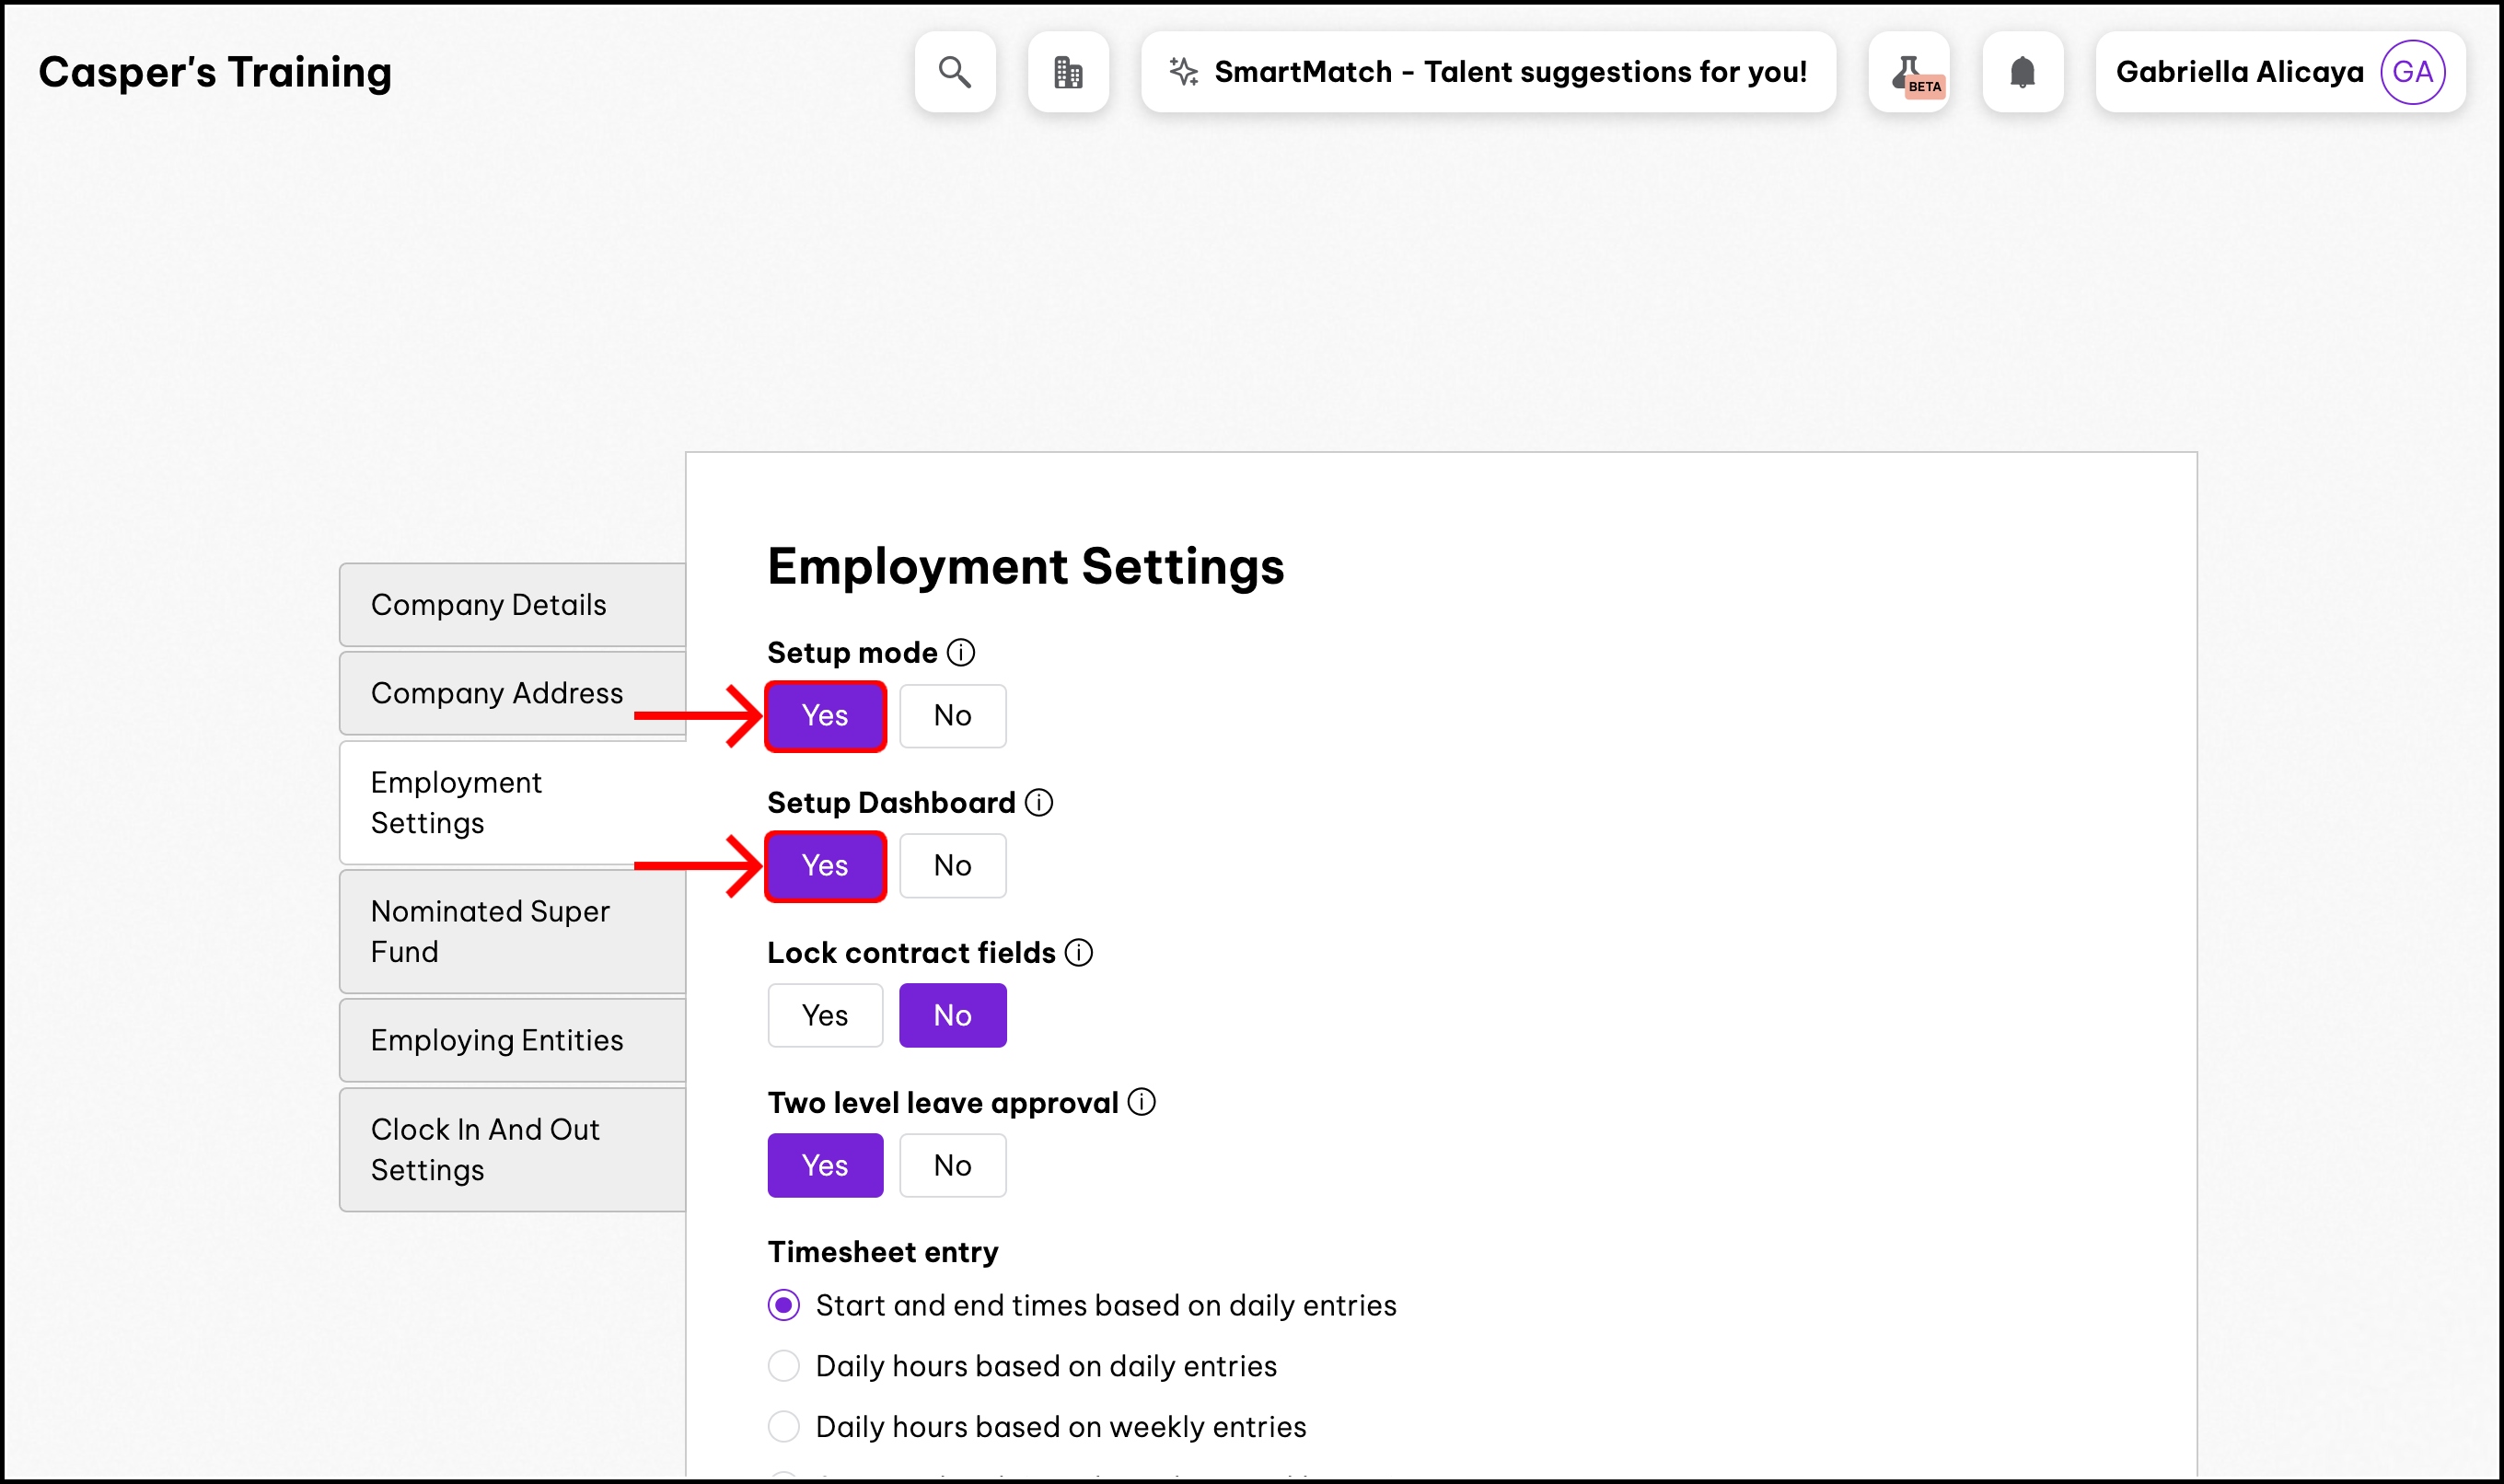Click the company building icon
This screenshot has height=1484, width=2504.
click(x=1068, y=72)
